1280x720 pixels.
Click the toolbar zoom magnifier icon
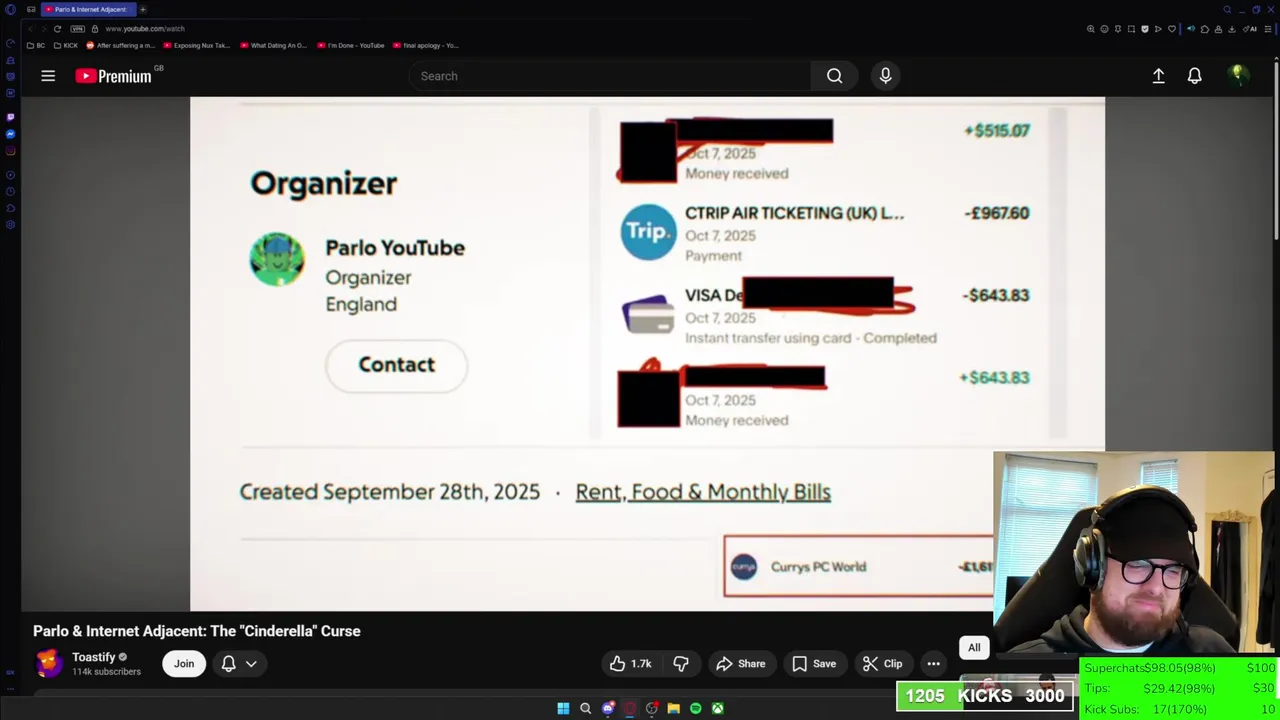(1091, 29)
